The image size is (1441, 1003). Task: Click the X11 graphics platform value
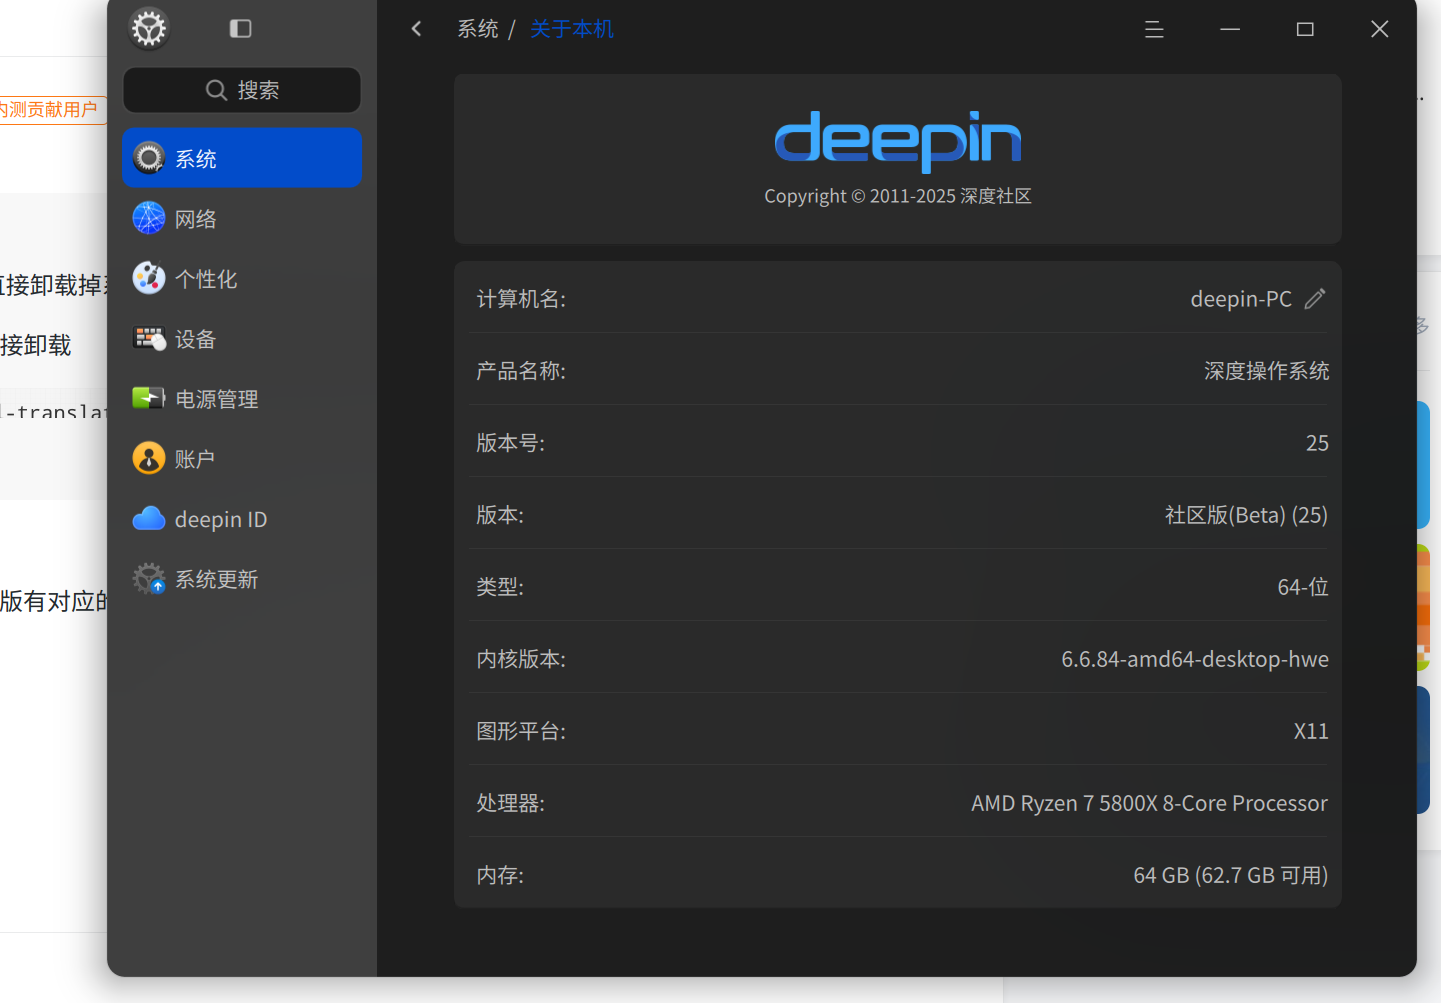coord(1311,731)
